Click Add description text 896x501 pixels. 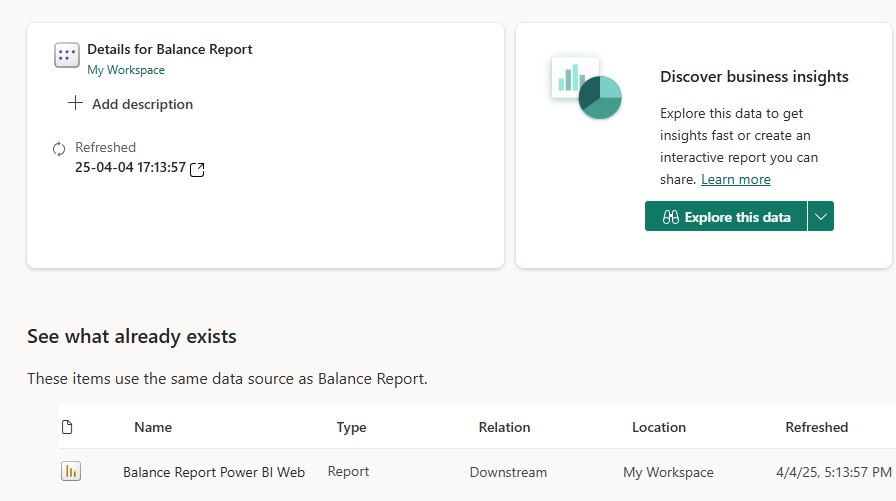[142, 105]
